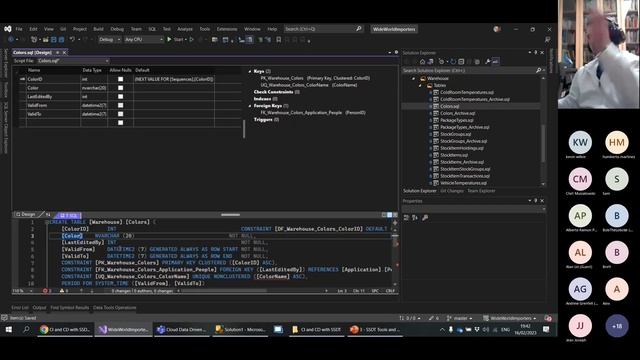Click the Visual Studio logo icon

coord(7,29)
